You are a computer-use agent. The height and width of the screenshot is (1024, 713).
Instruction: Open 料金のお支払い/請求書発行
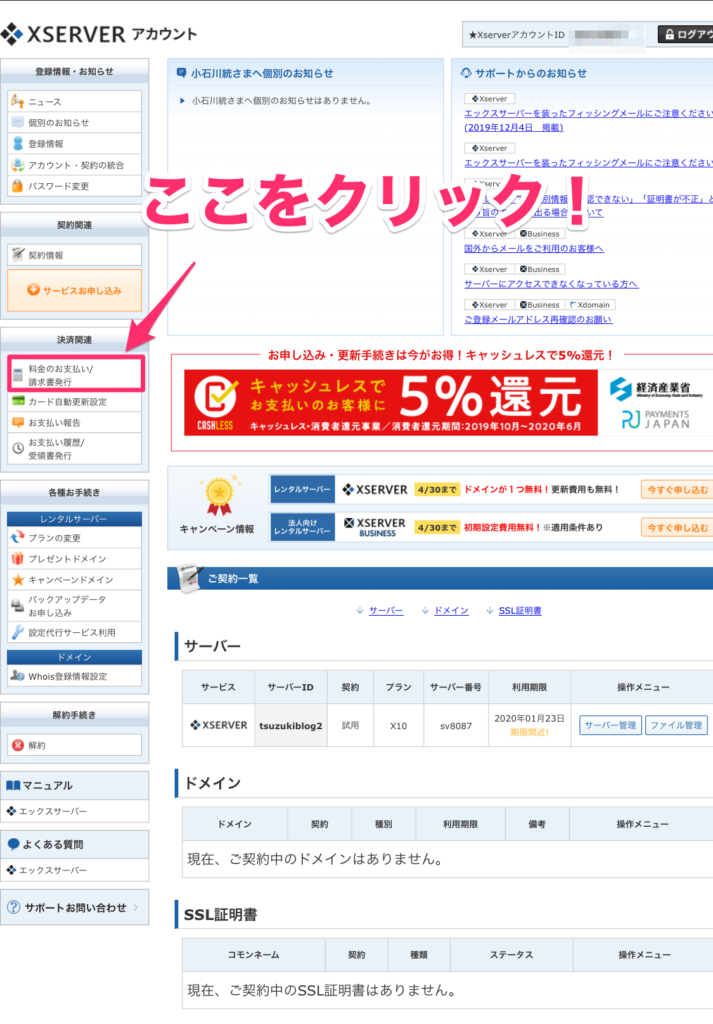(x=76, y=374)
